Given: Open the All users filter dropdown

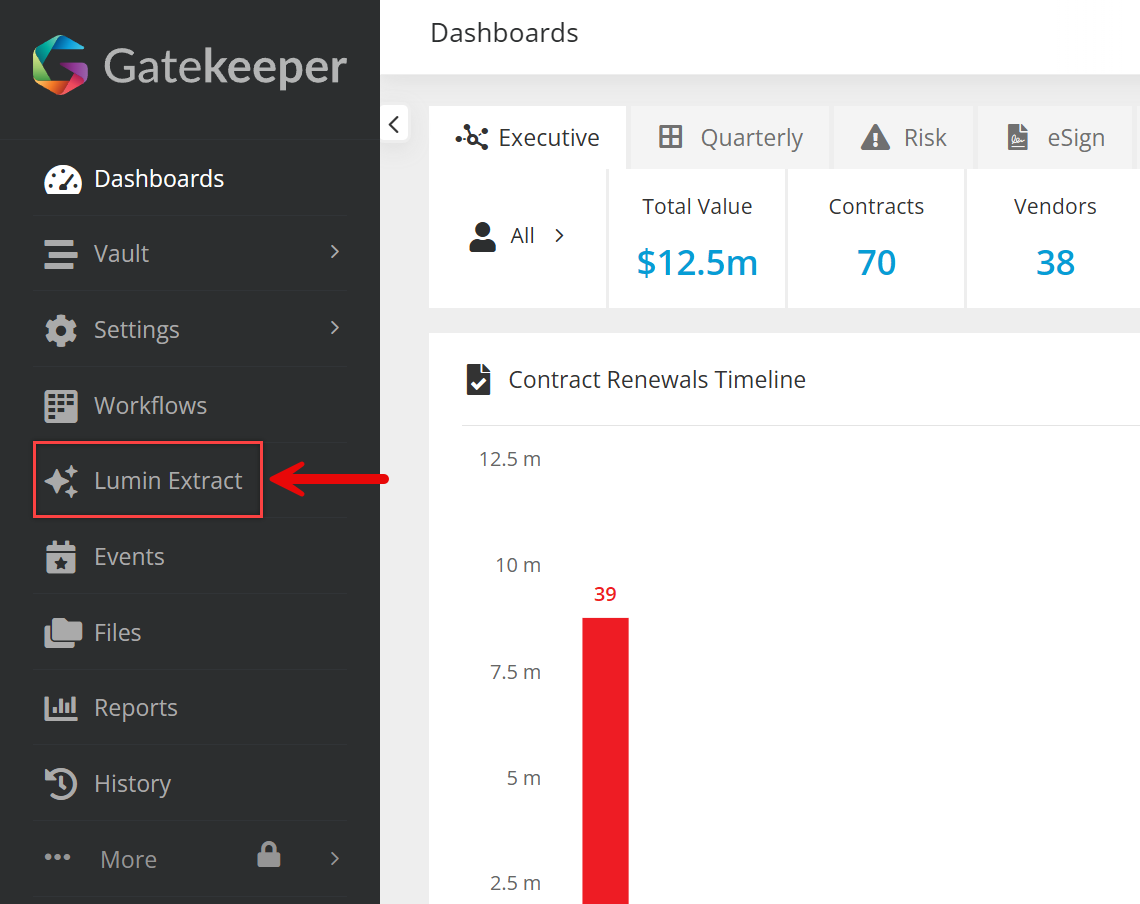Looking at the screenshot, I should (518, 236).
